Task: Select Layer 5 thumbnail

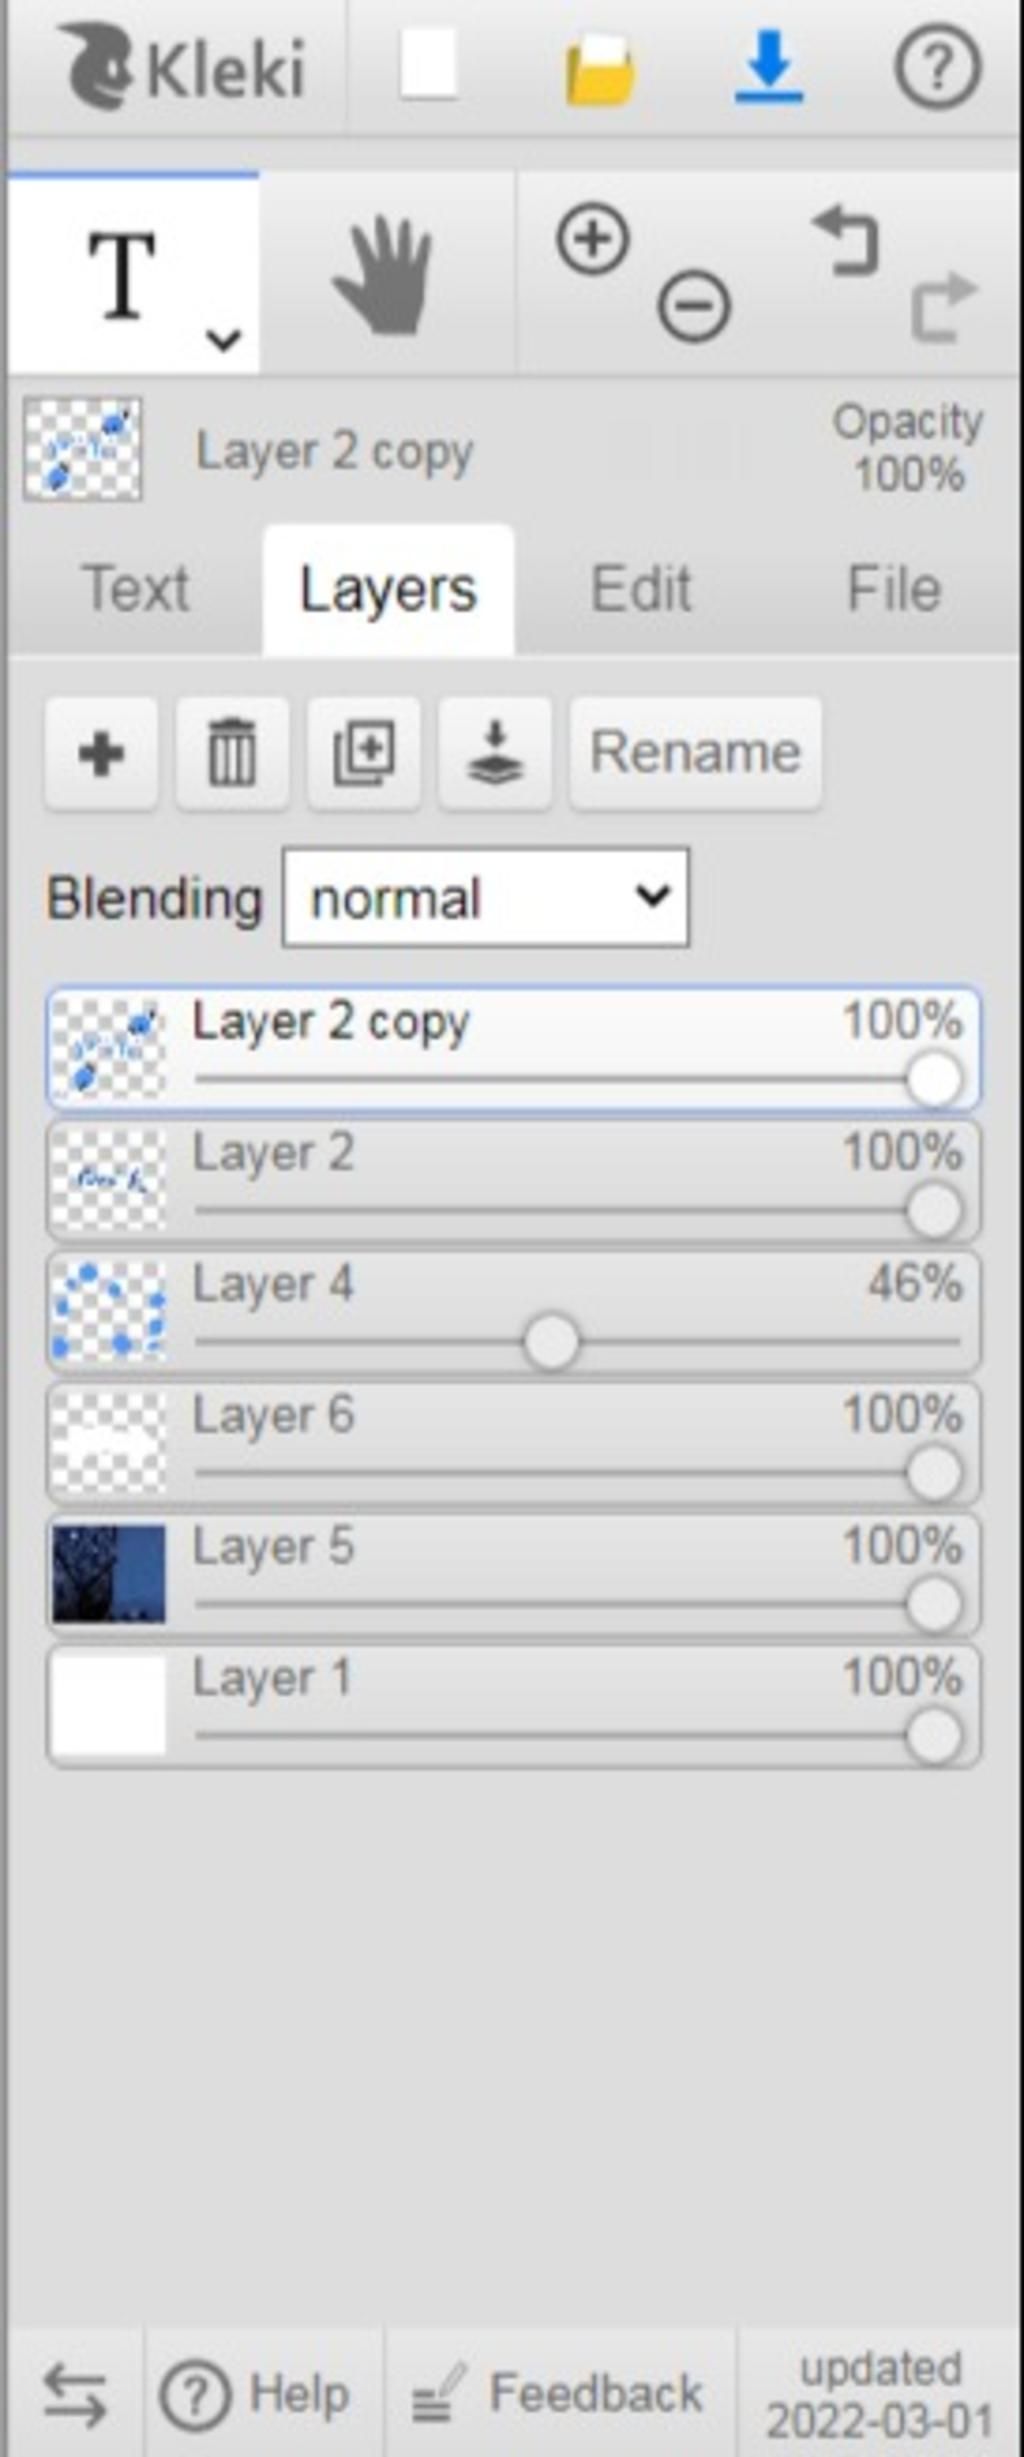Action: pos(109,1572)
